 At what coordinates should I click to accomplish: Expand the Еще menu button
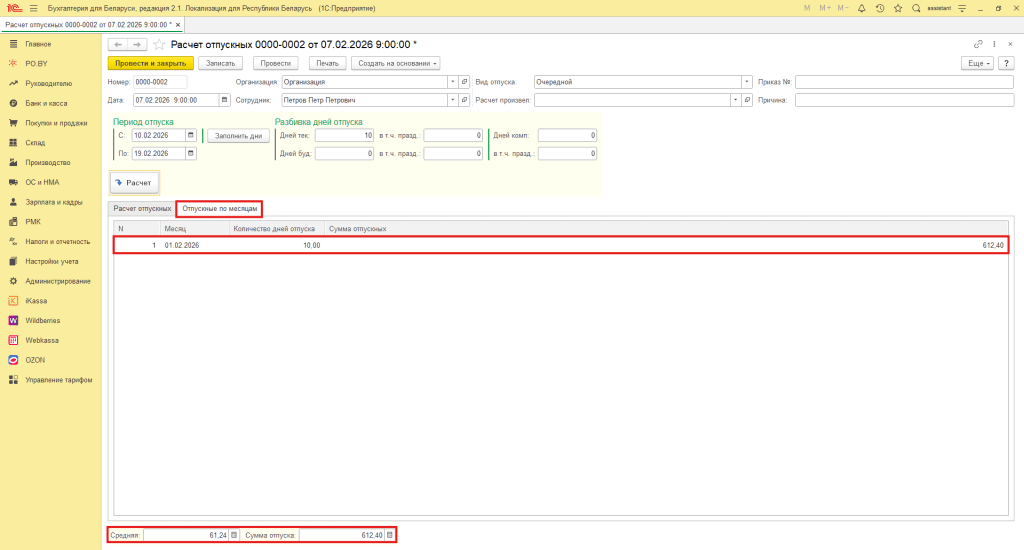[x=976, y=63]
